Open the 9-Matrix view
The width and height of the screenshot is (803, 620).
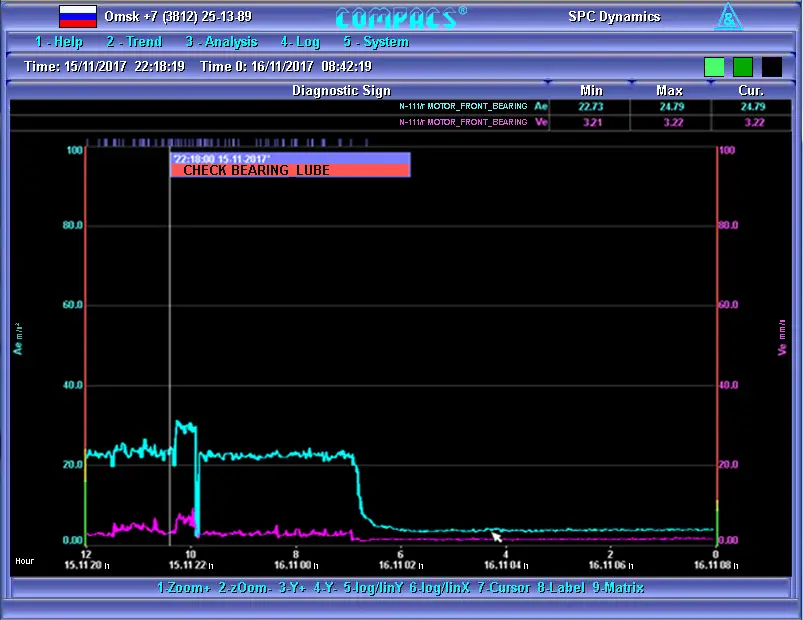coord(616,588)
